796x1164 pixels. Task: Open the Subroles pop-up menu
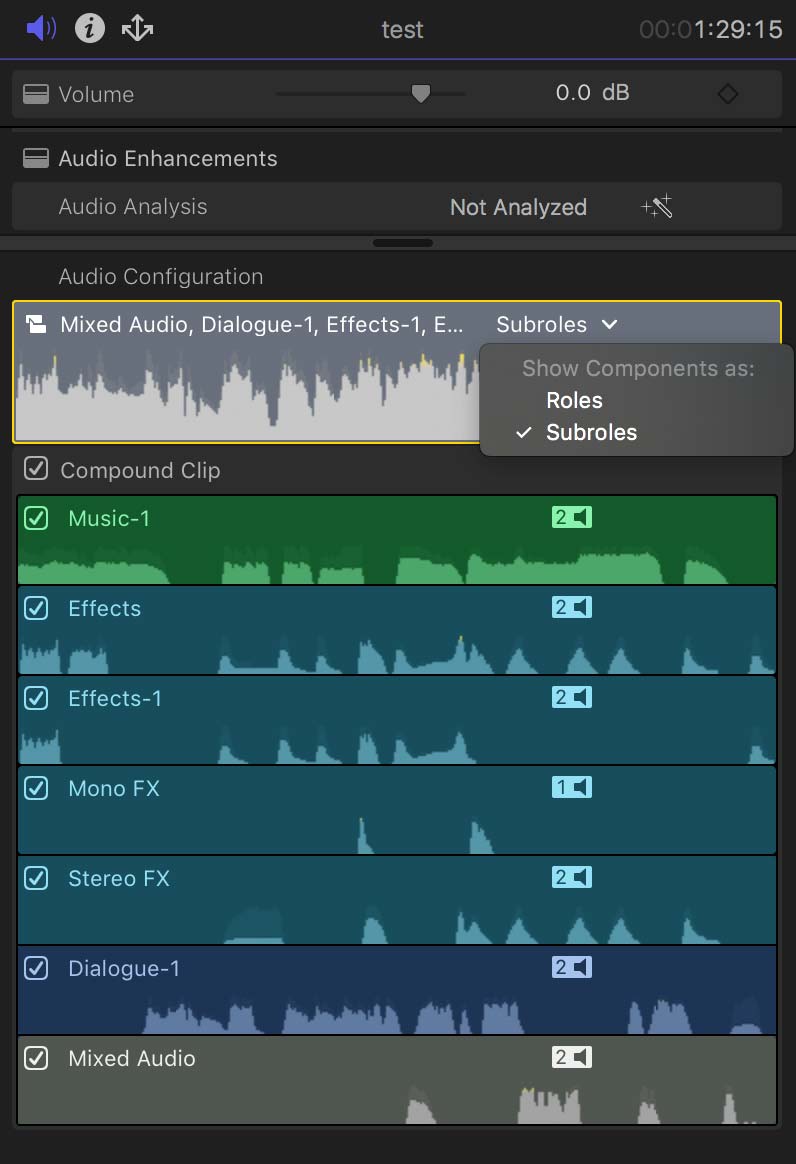pyautogui.click(x=556, y=324)
